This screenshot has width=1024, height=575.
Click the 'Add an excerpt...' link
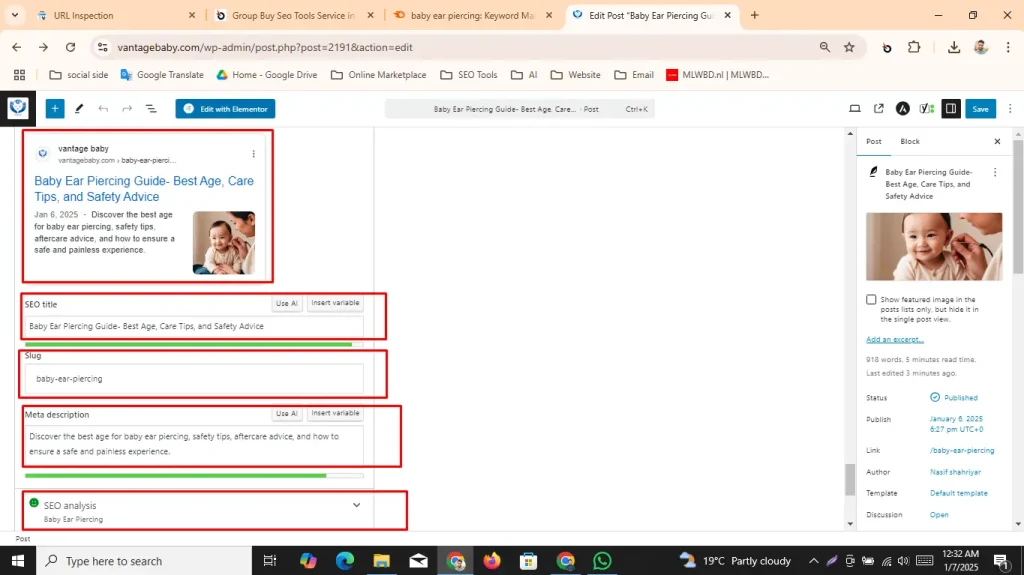click(x=894, y=340)
